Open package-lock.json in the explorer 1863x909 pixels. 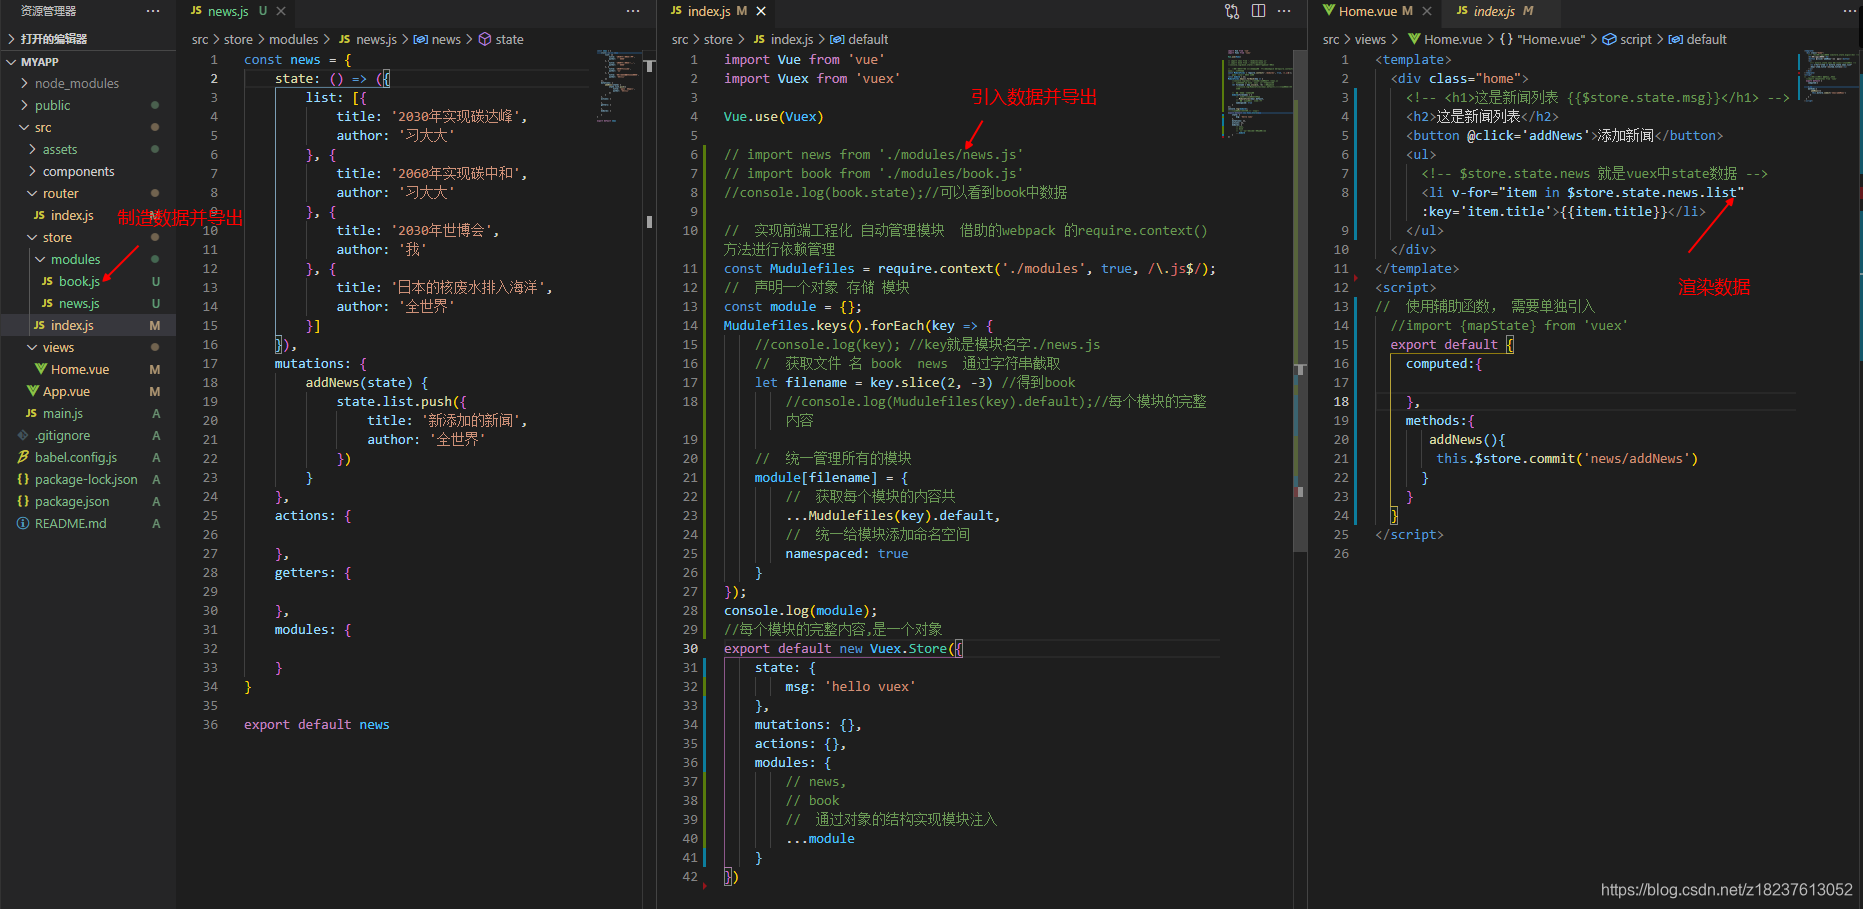coord(86,479)
